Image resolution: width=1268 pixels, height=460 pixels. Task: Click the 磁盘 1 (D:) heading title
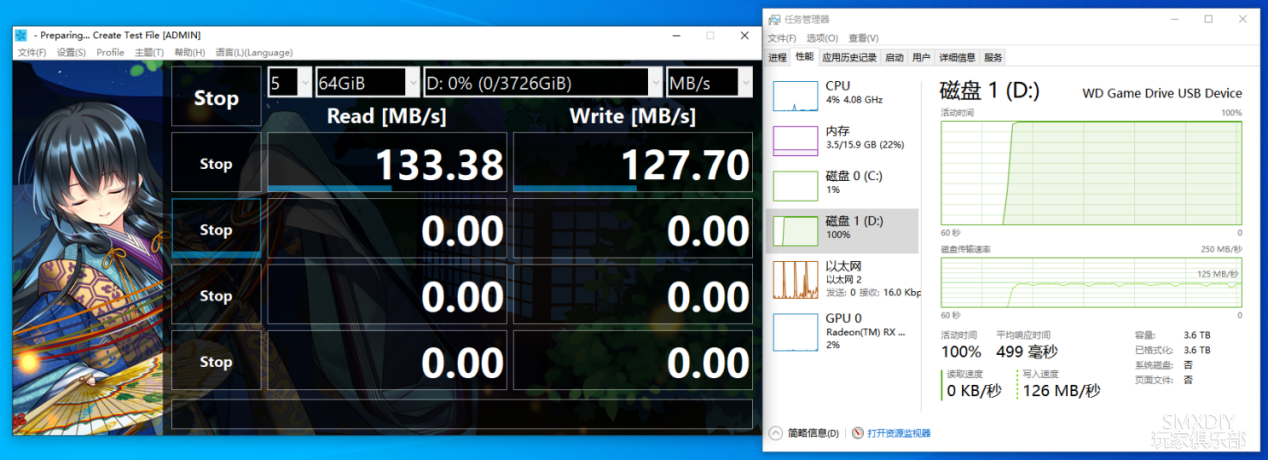[990, 91]
